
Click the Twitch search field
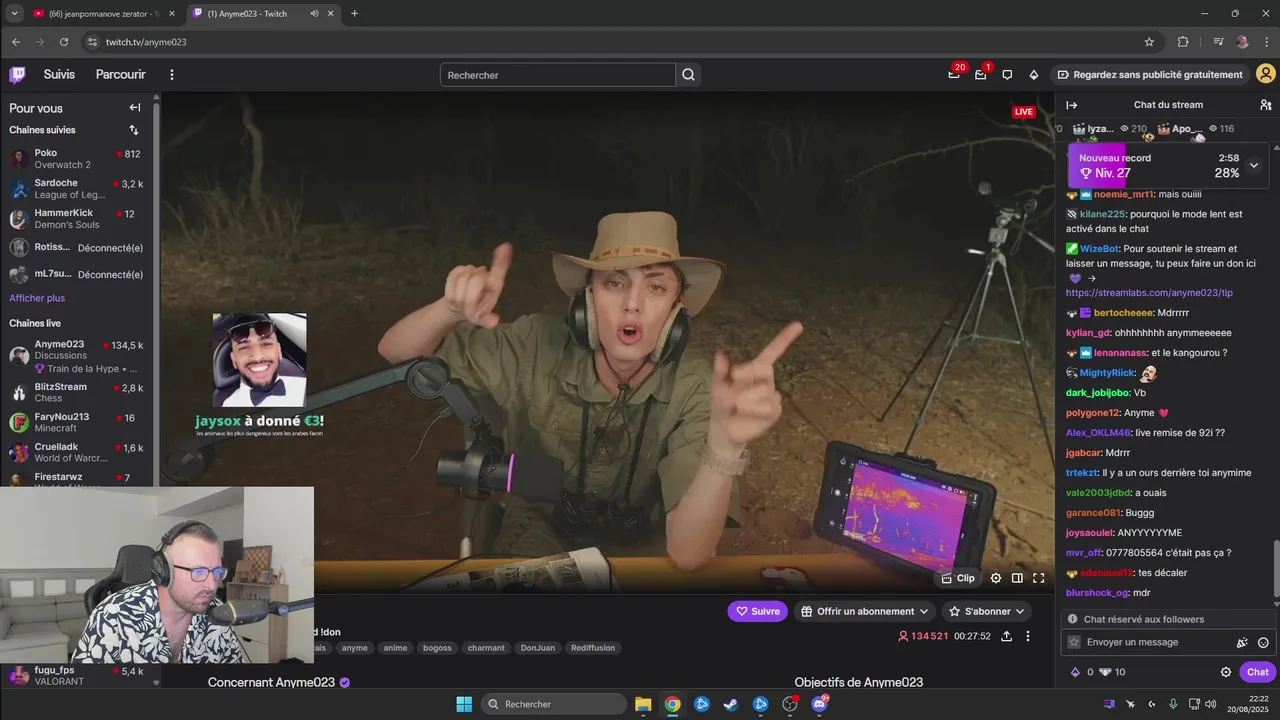[x=557, y=75]
